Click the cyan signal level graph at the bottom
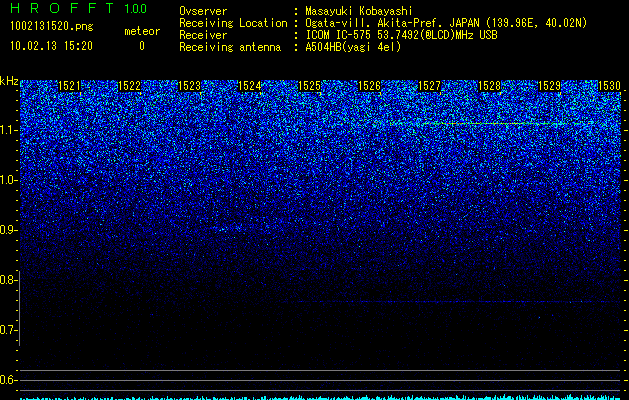 click(321, 397)
